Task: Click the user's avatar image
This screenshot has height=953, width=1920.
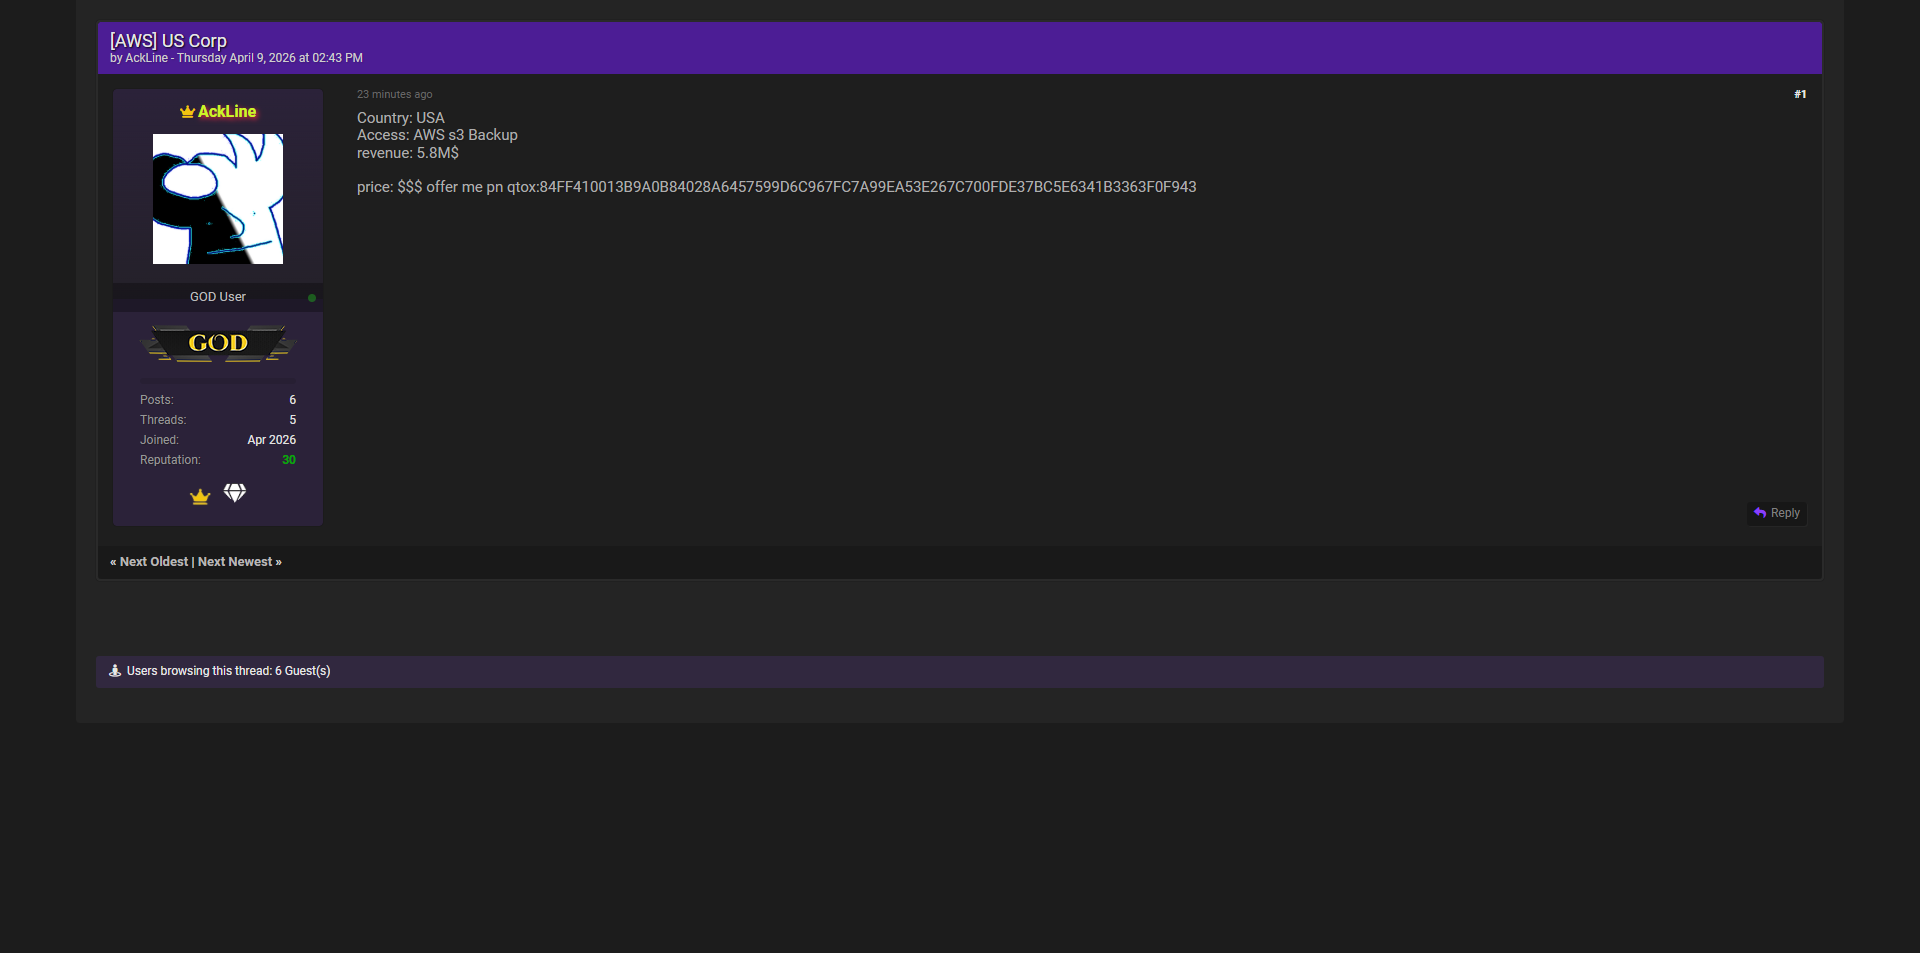Action: (218, 199)
